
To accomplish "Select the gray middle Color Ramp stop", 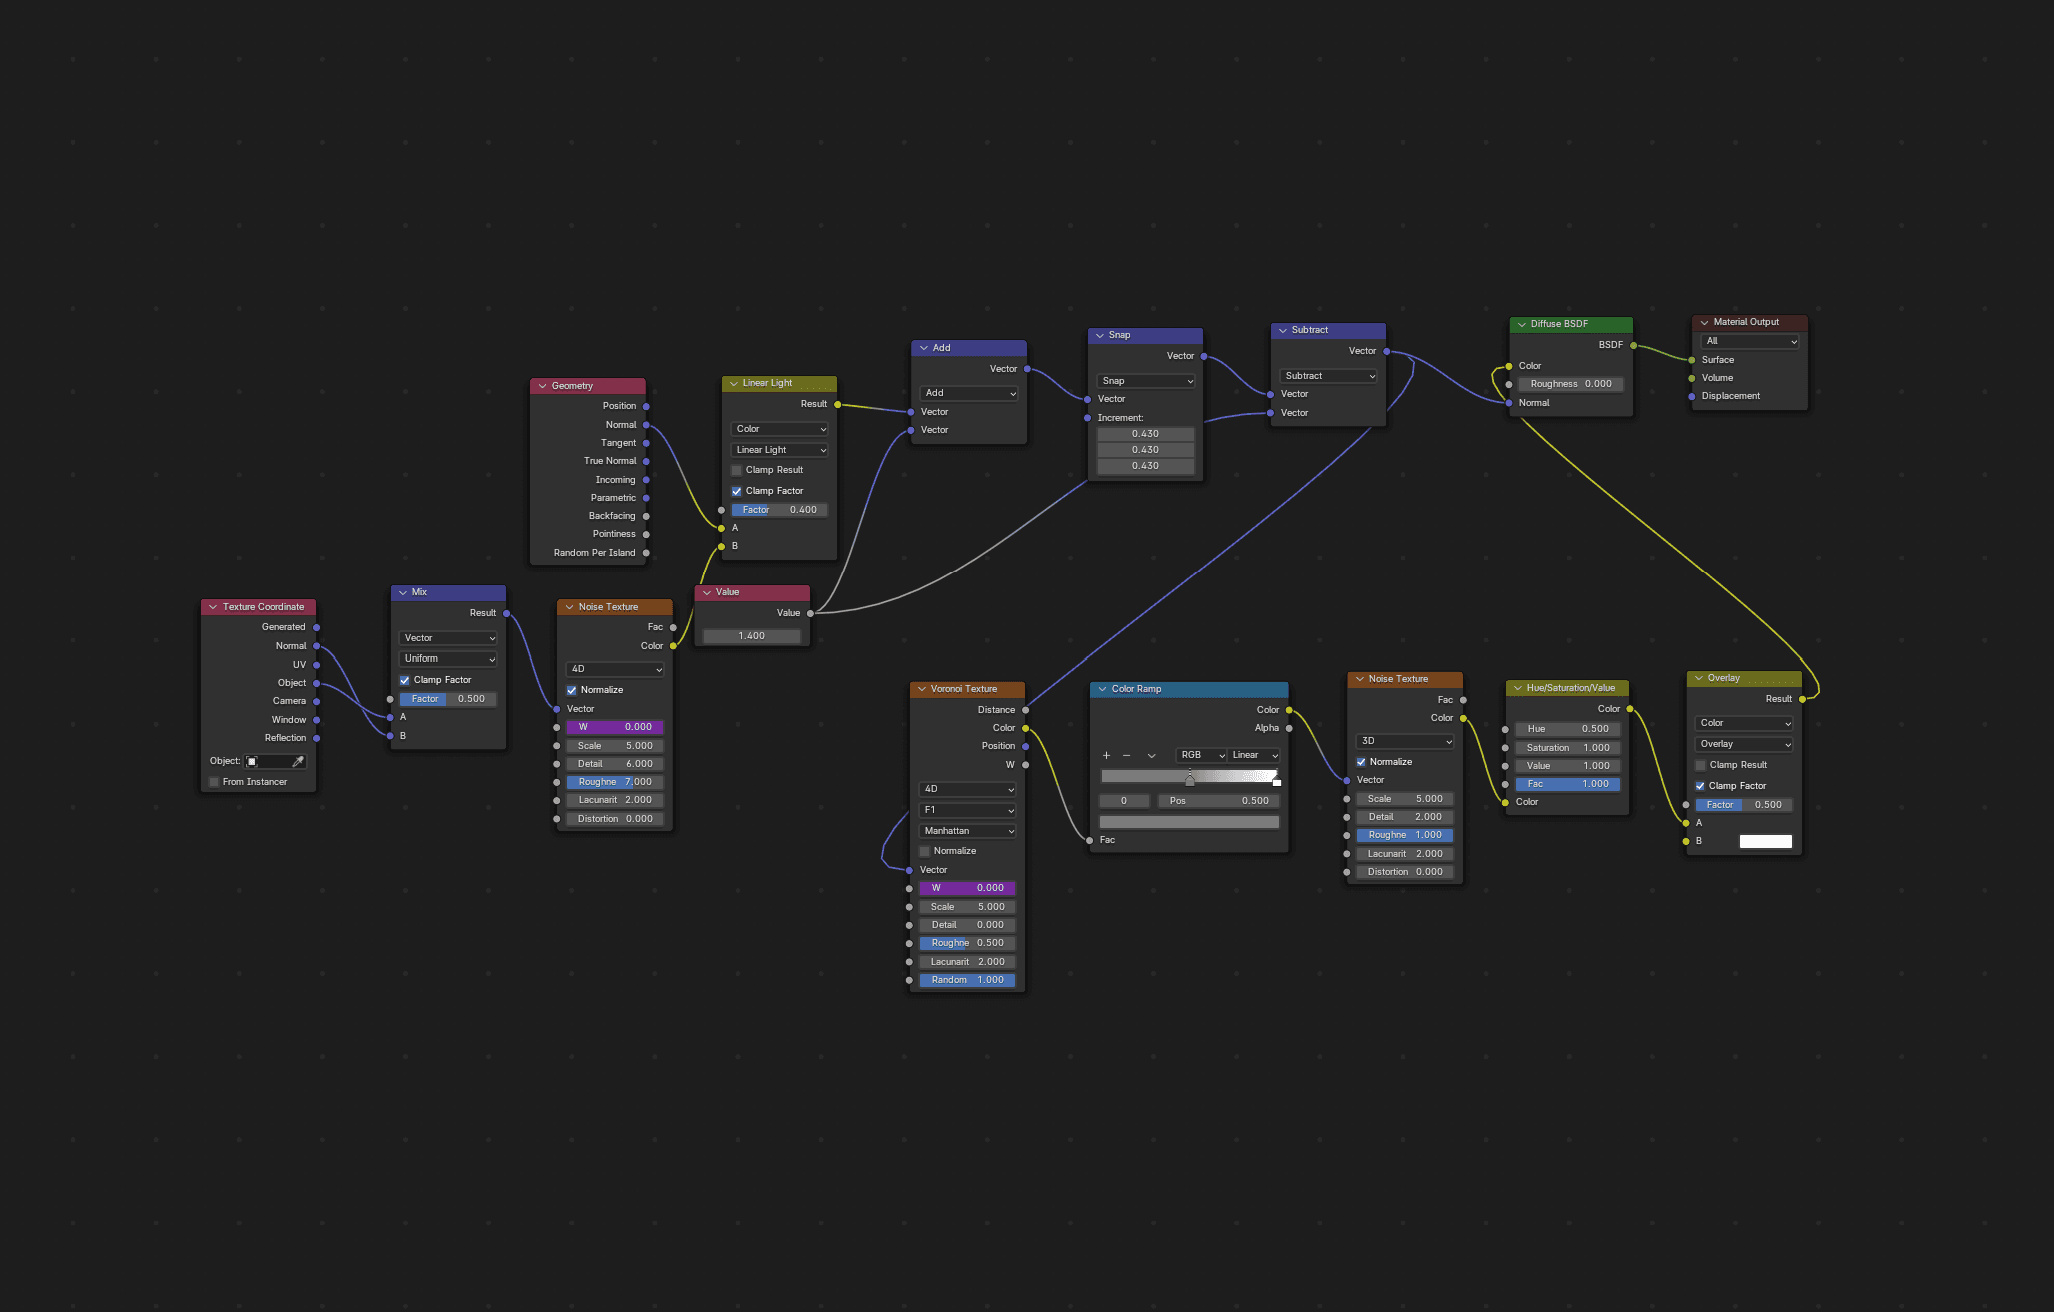I will [x=1190, y=780].
